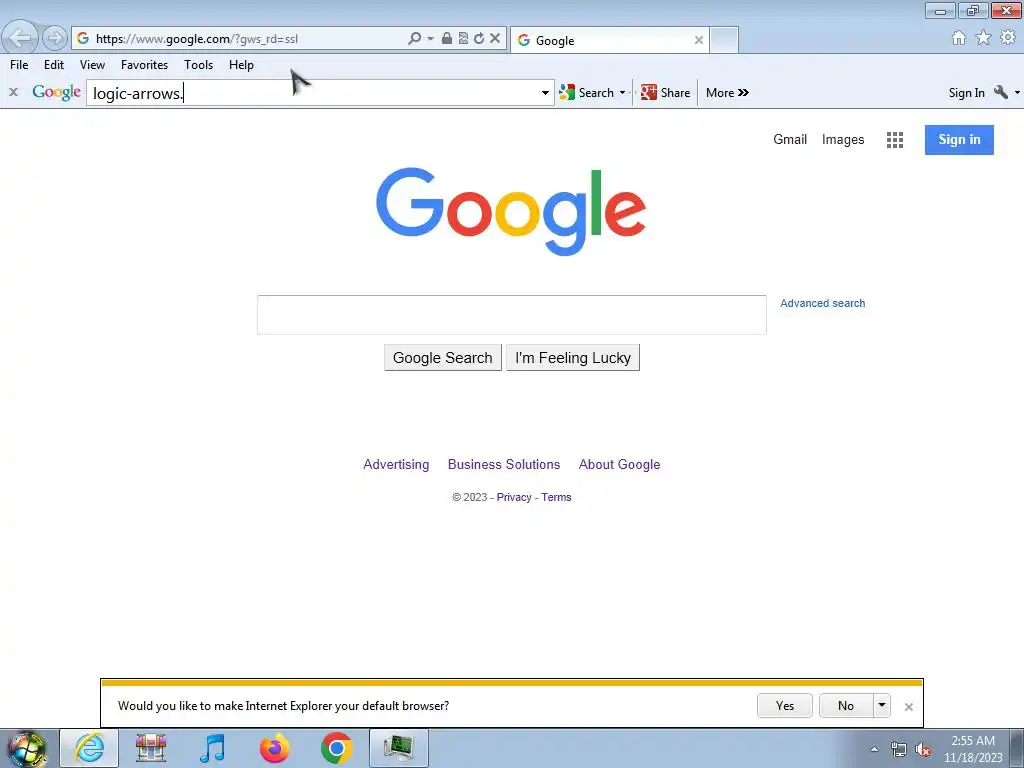Screen dimensions: 1024x768
Task: Show hidden system tray icons
Action: [874, 749]
